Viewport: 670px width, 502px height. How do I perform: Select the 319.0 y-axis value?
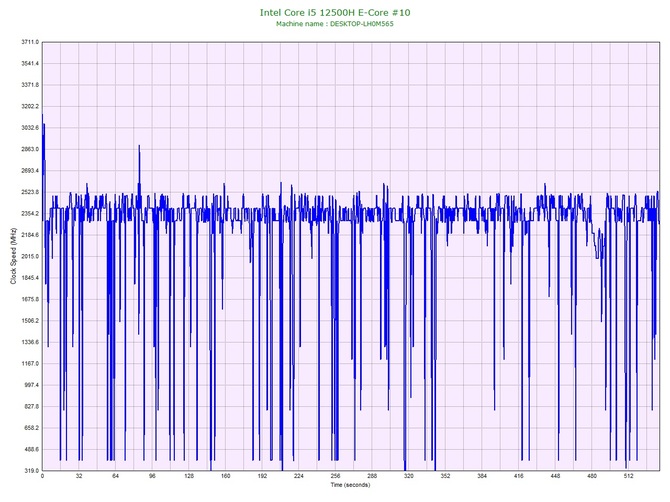32,470
